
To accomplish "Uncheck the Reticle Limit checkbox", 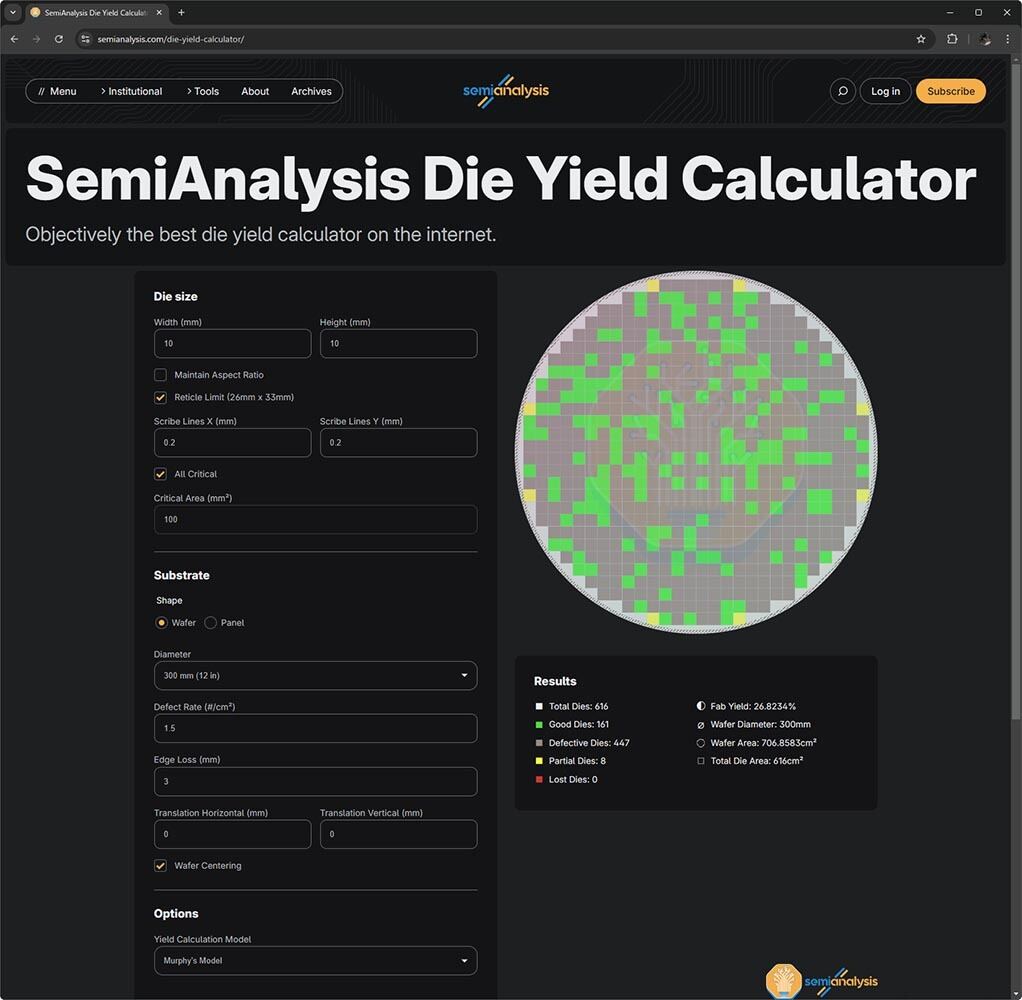I will tap(160, 397).
